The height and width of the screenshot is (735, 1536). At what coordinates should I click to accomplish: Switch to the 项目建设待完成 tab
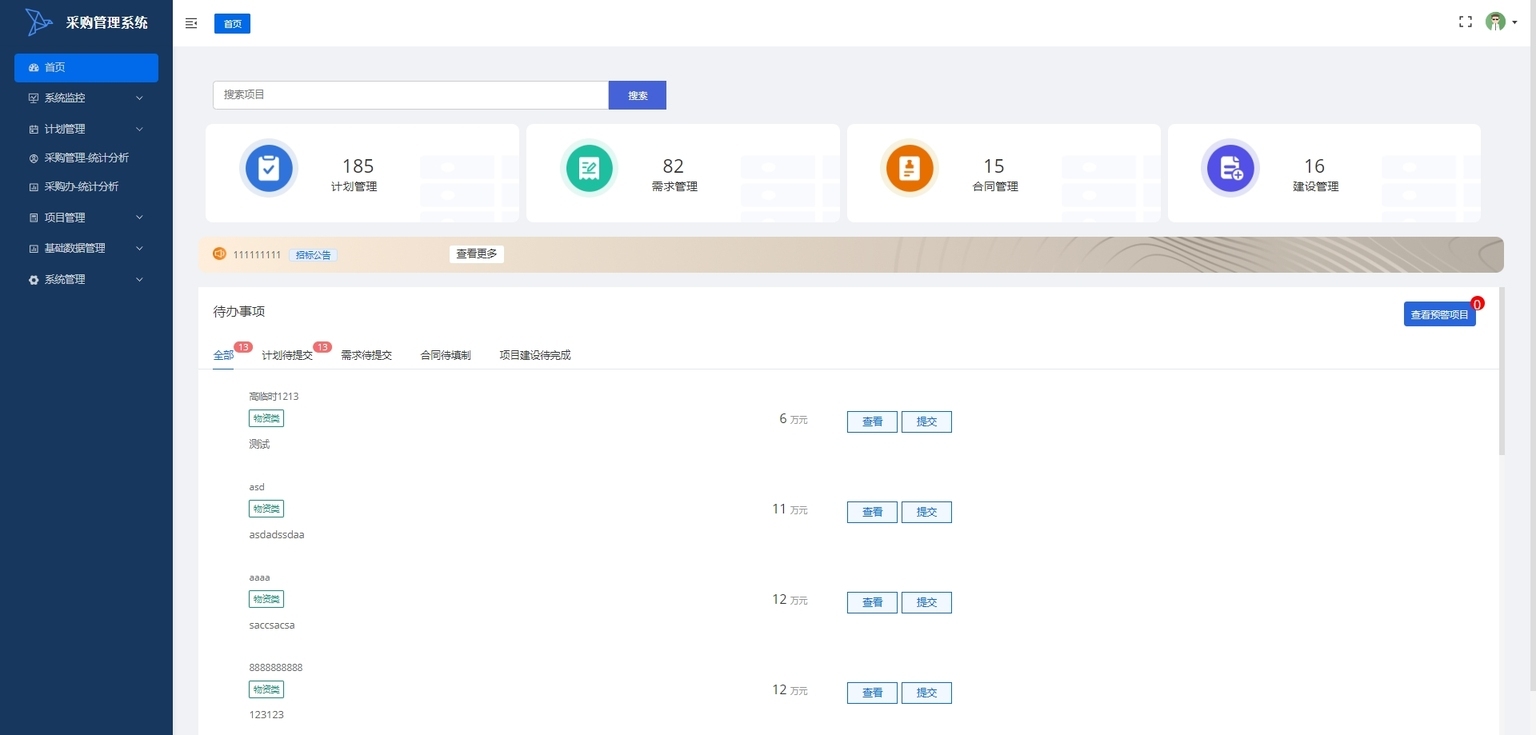pyautogui.click(x=535, y=355)
